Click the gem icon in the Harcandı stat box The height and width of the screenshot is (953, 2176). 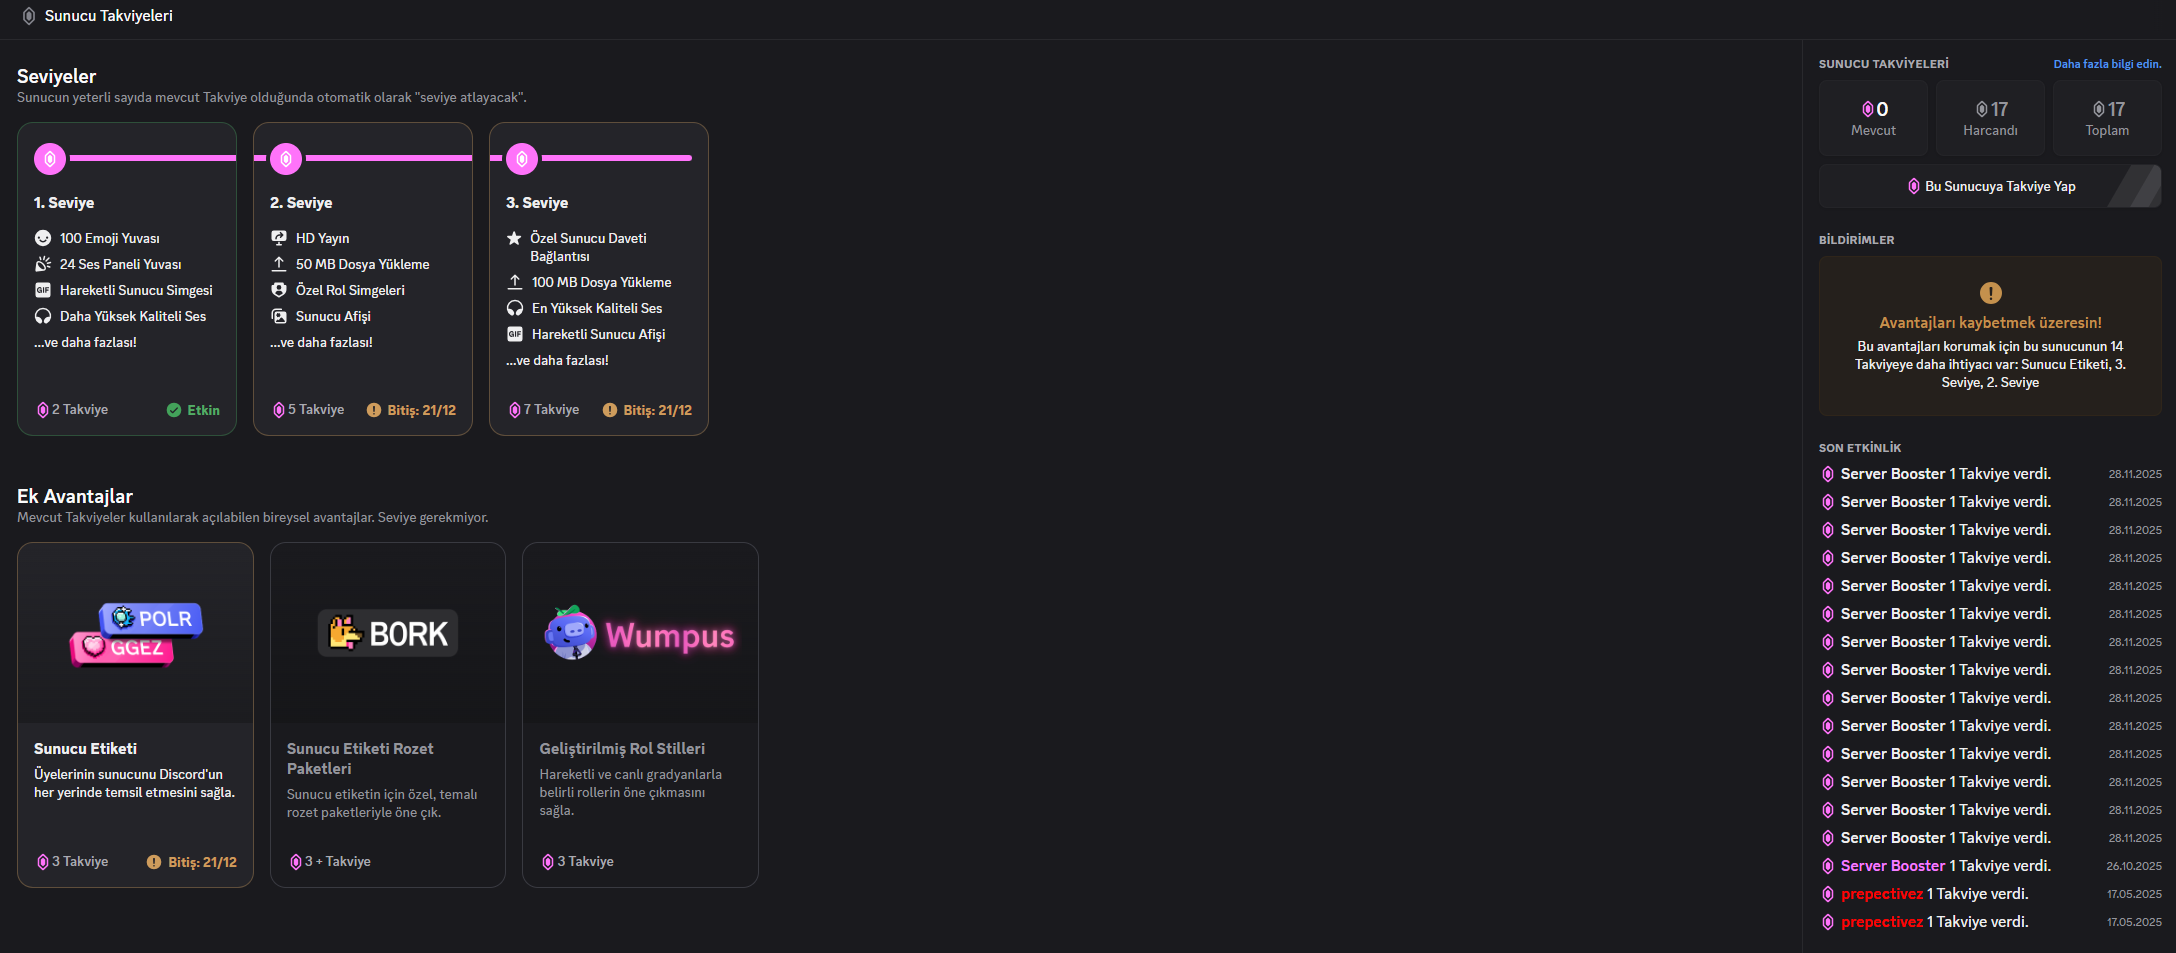pyautogui.click(x=1981, y=109)
